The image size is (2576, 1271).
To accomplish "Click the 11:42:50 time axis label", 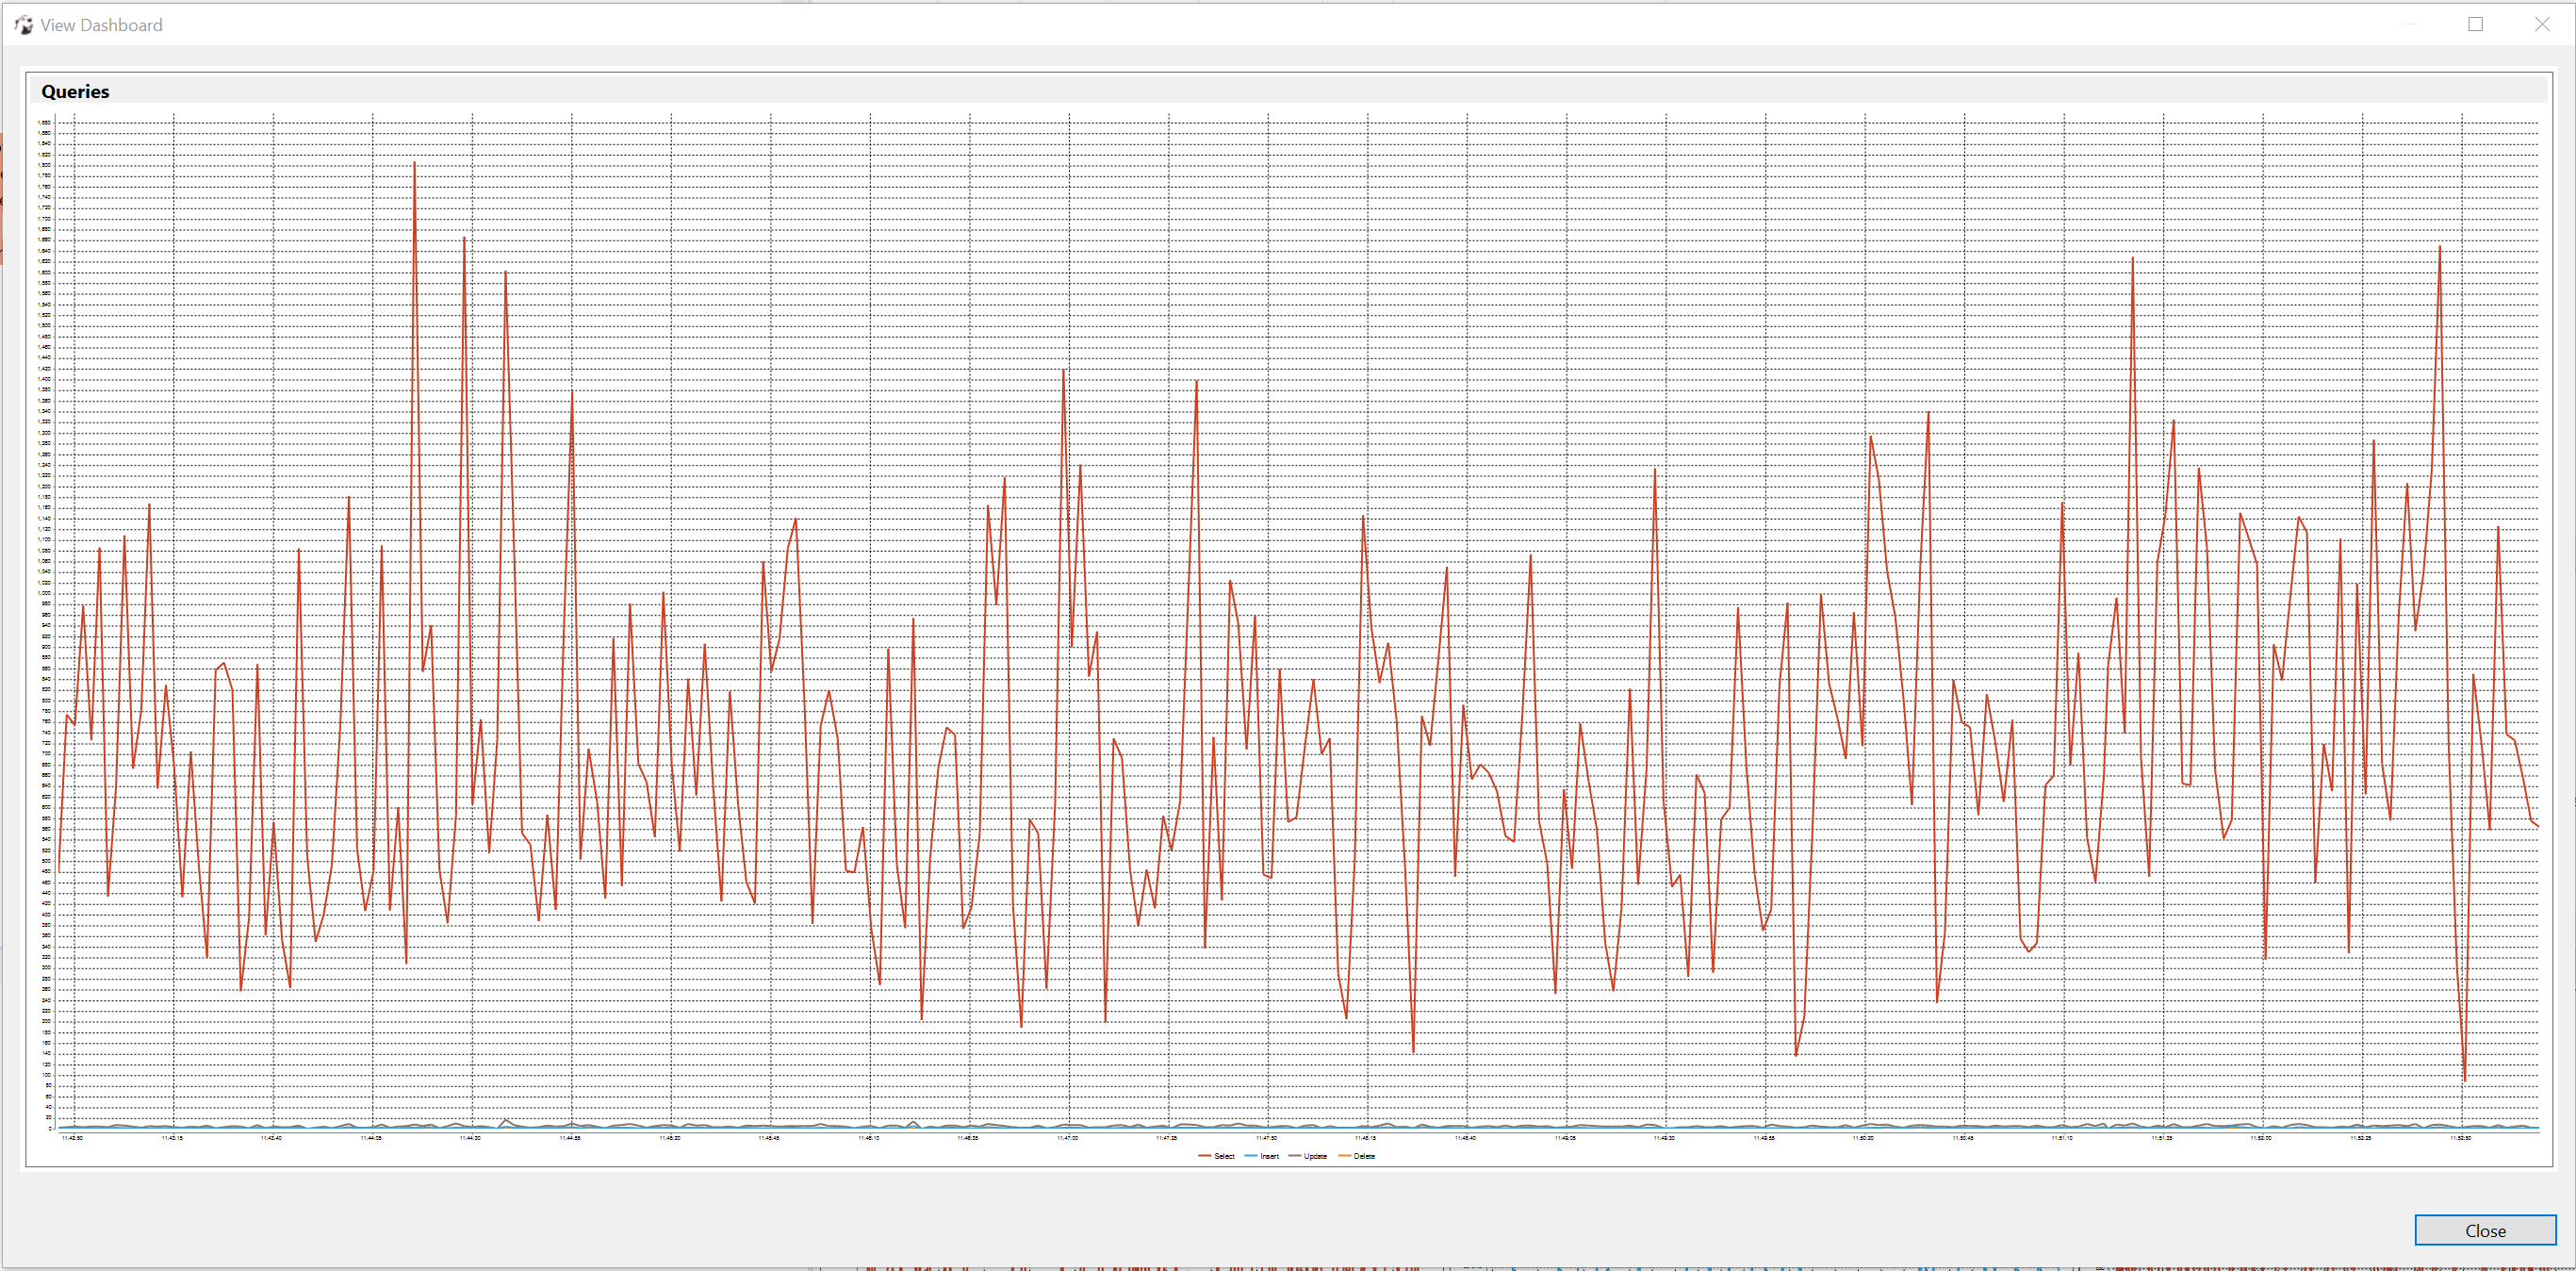I will [73, 1137].
